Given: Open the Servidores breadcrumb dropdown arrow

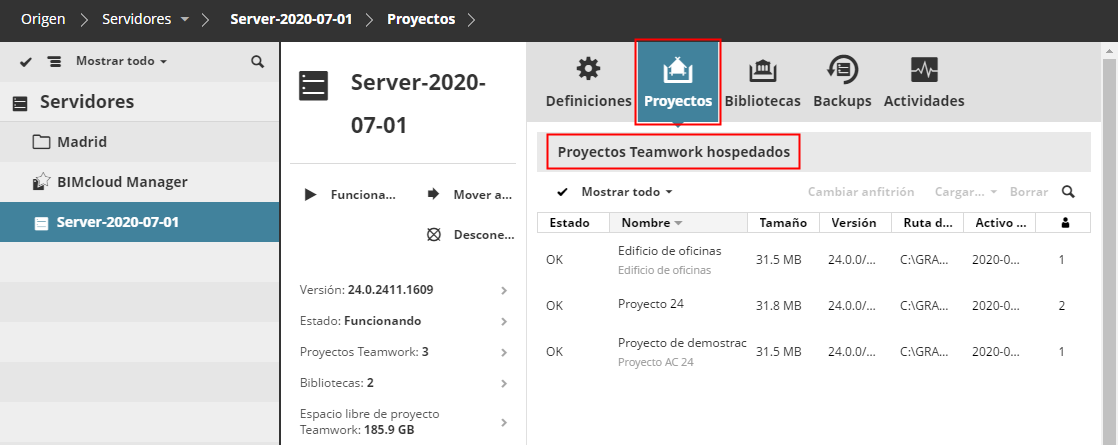Looking at the screenshot, I should coord(185,20).
